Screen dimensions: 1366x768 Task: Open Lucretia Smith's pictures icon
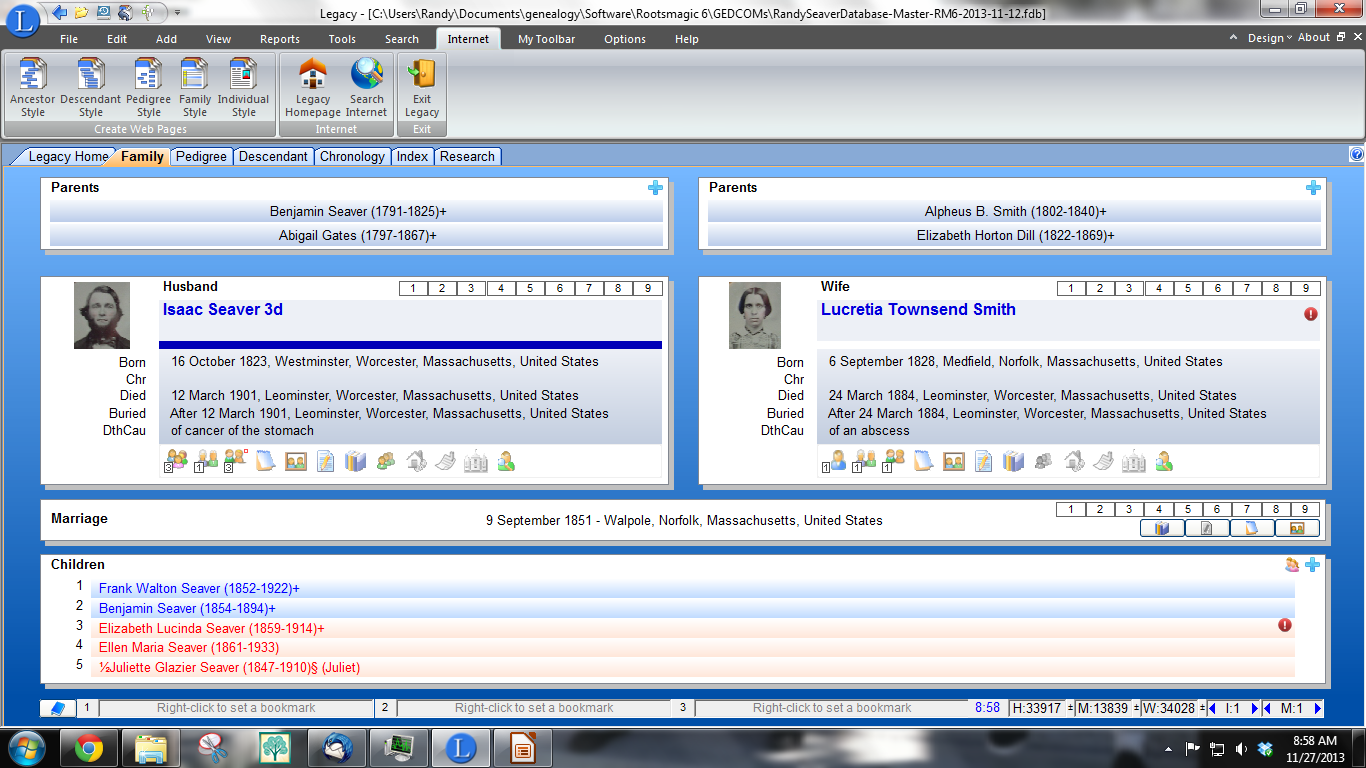(953, 461)
